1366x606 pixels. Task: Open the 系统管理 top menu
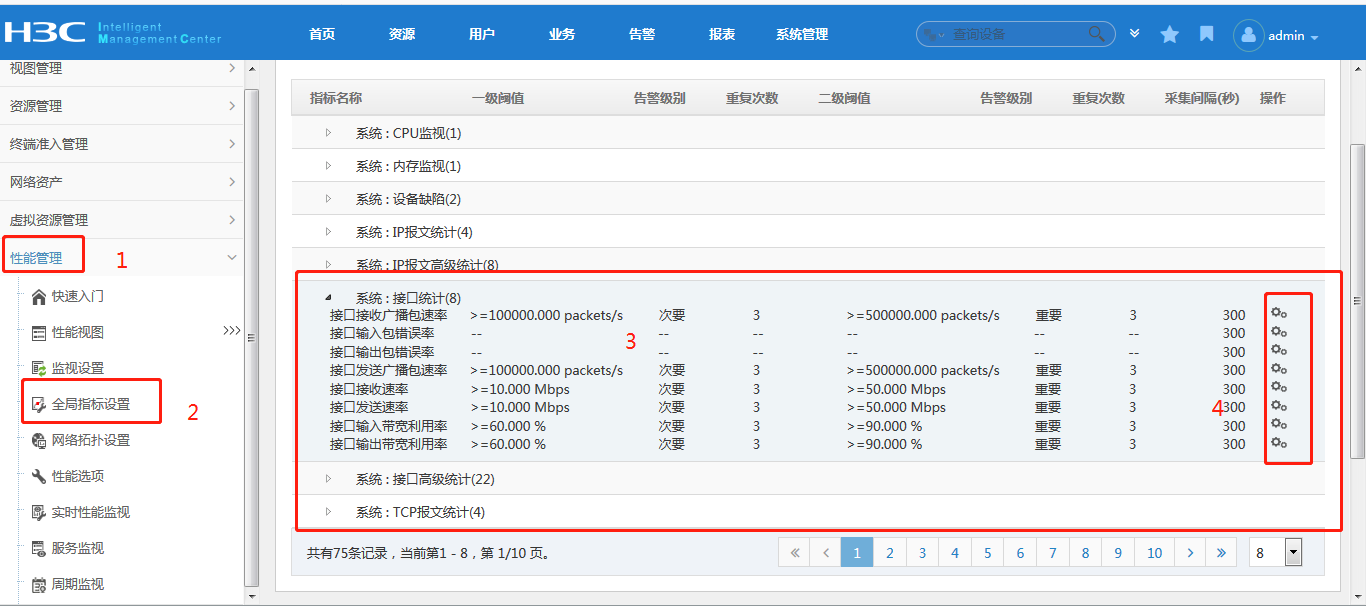[801, 34]
